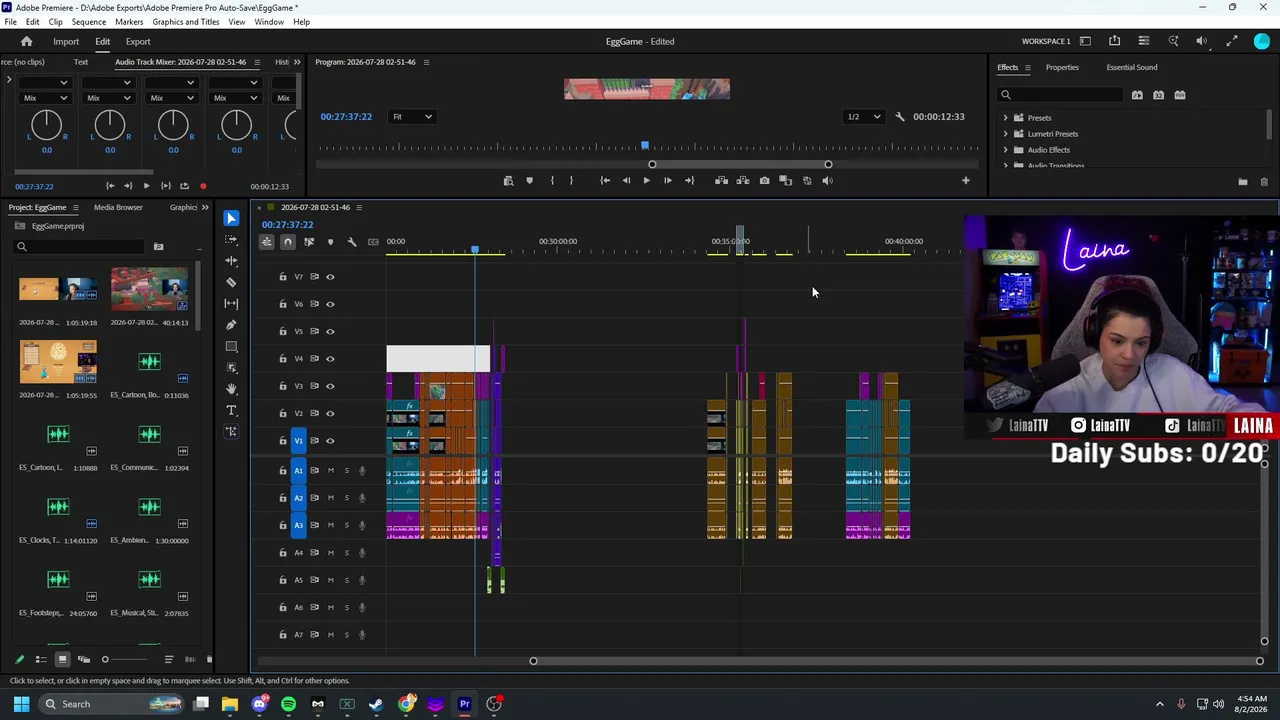Go to the Export workspace
Image resolution: width=1280 pixels, height=720 pixels.
(138, 42)
